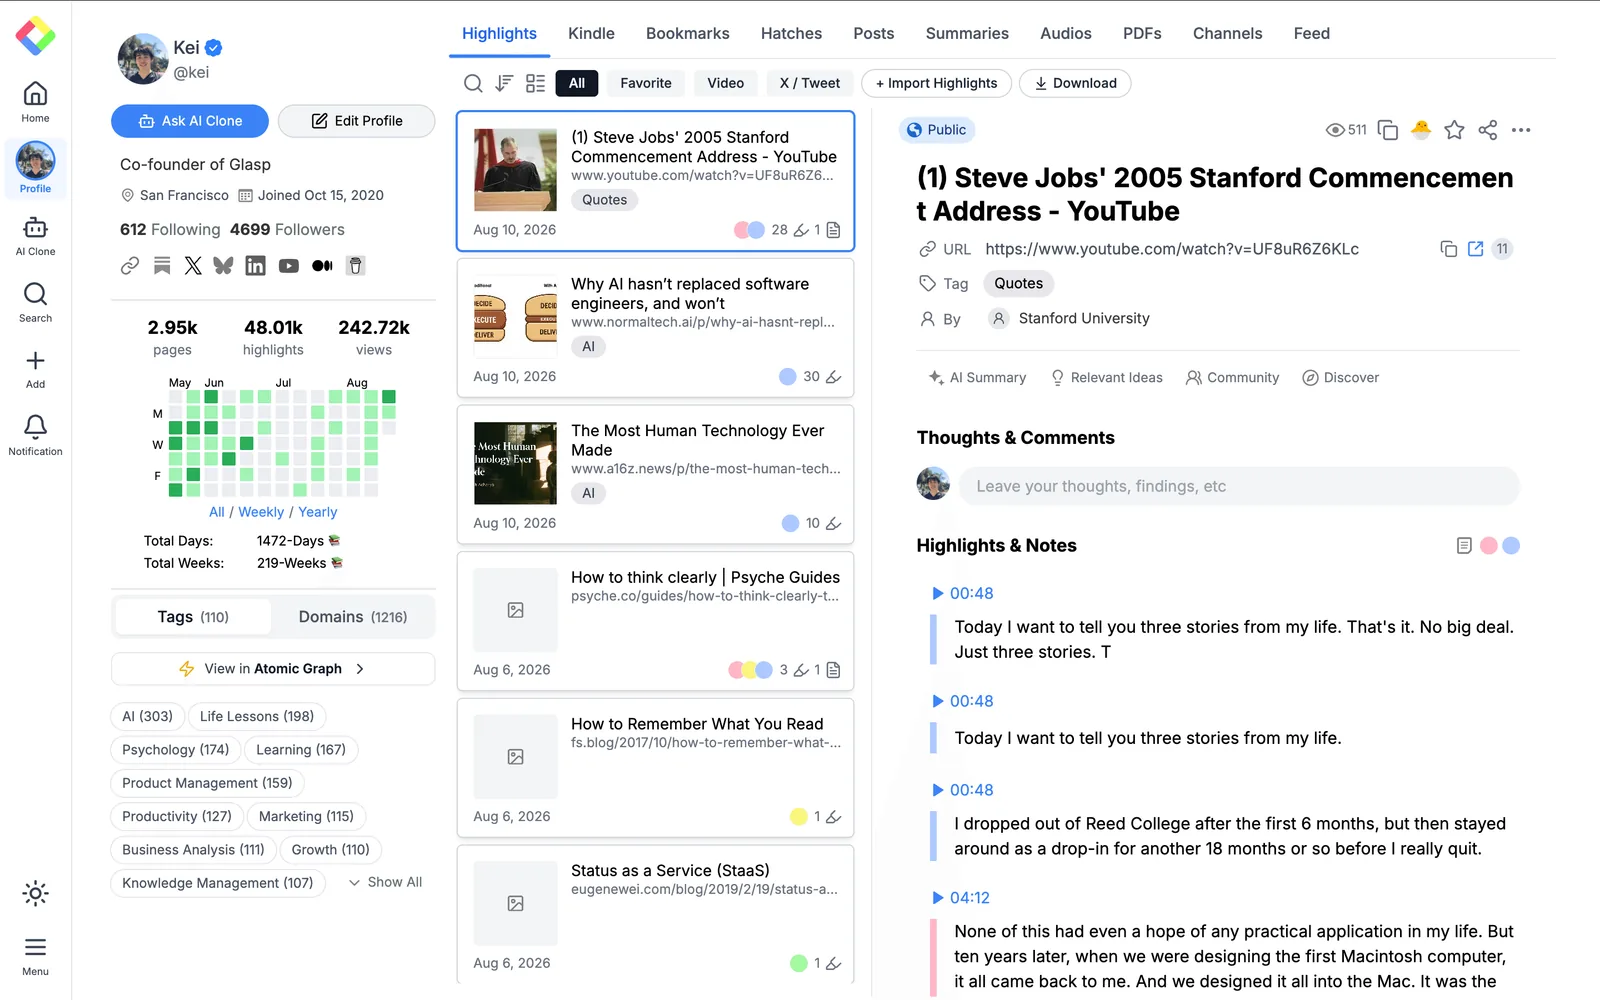Share the Steve Jobs article

pyautogui.click(x=1488, y=130)
